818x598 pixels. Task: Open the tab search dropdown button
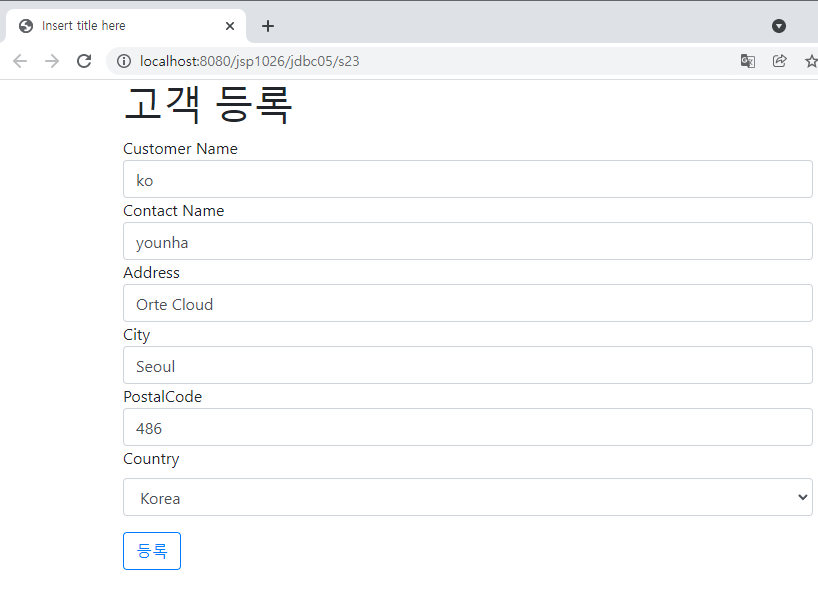pyautogui.click(x=779, y=26)
